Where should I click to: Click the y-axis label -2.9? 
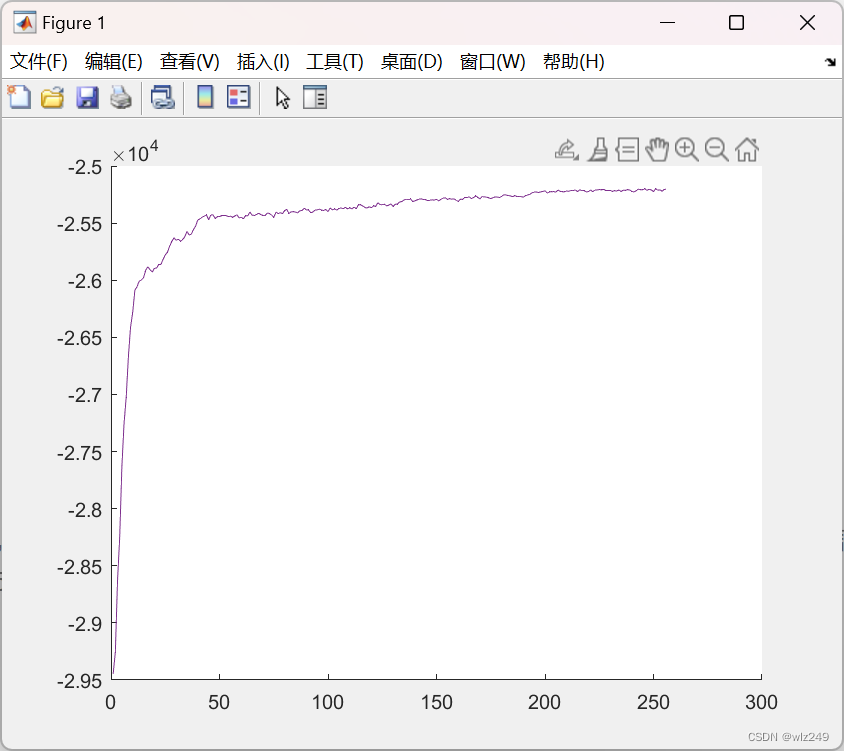coord(85,624)
